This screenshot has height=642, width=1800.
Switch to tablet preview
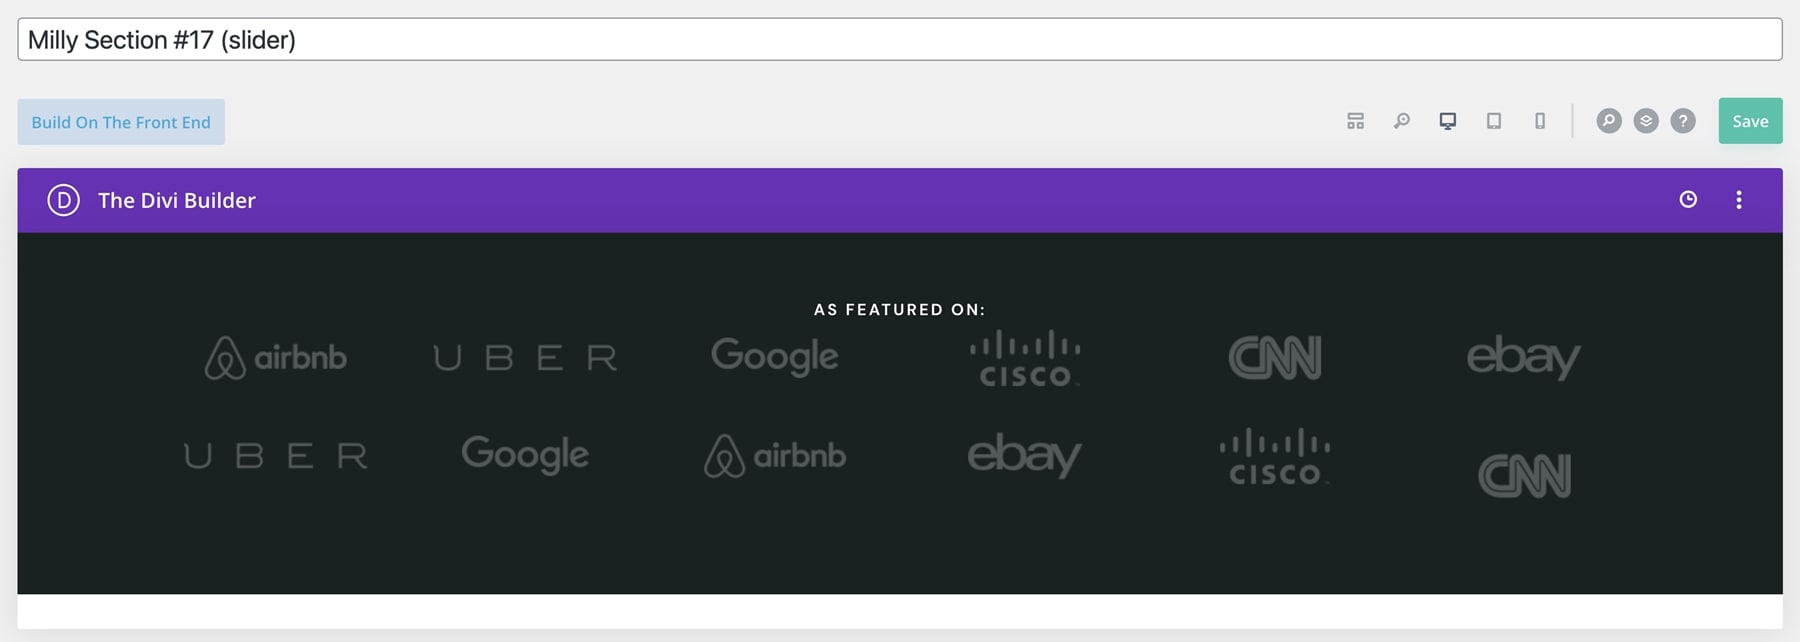[x=1494, y=121]
